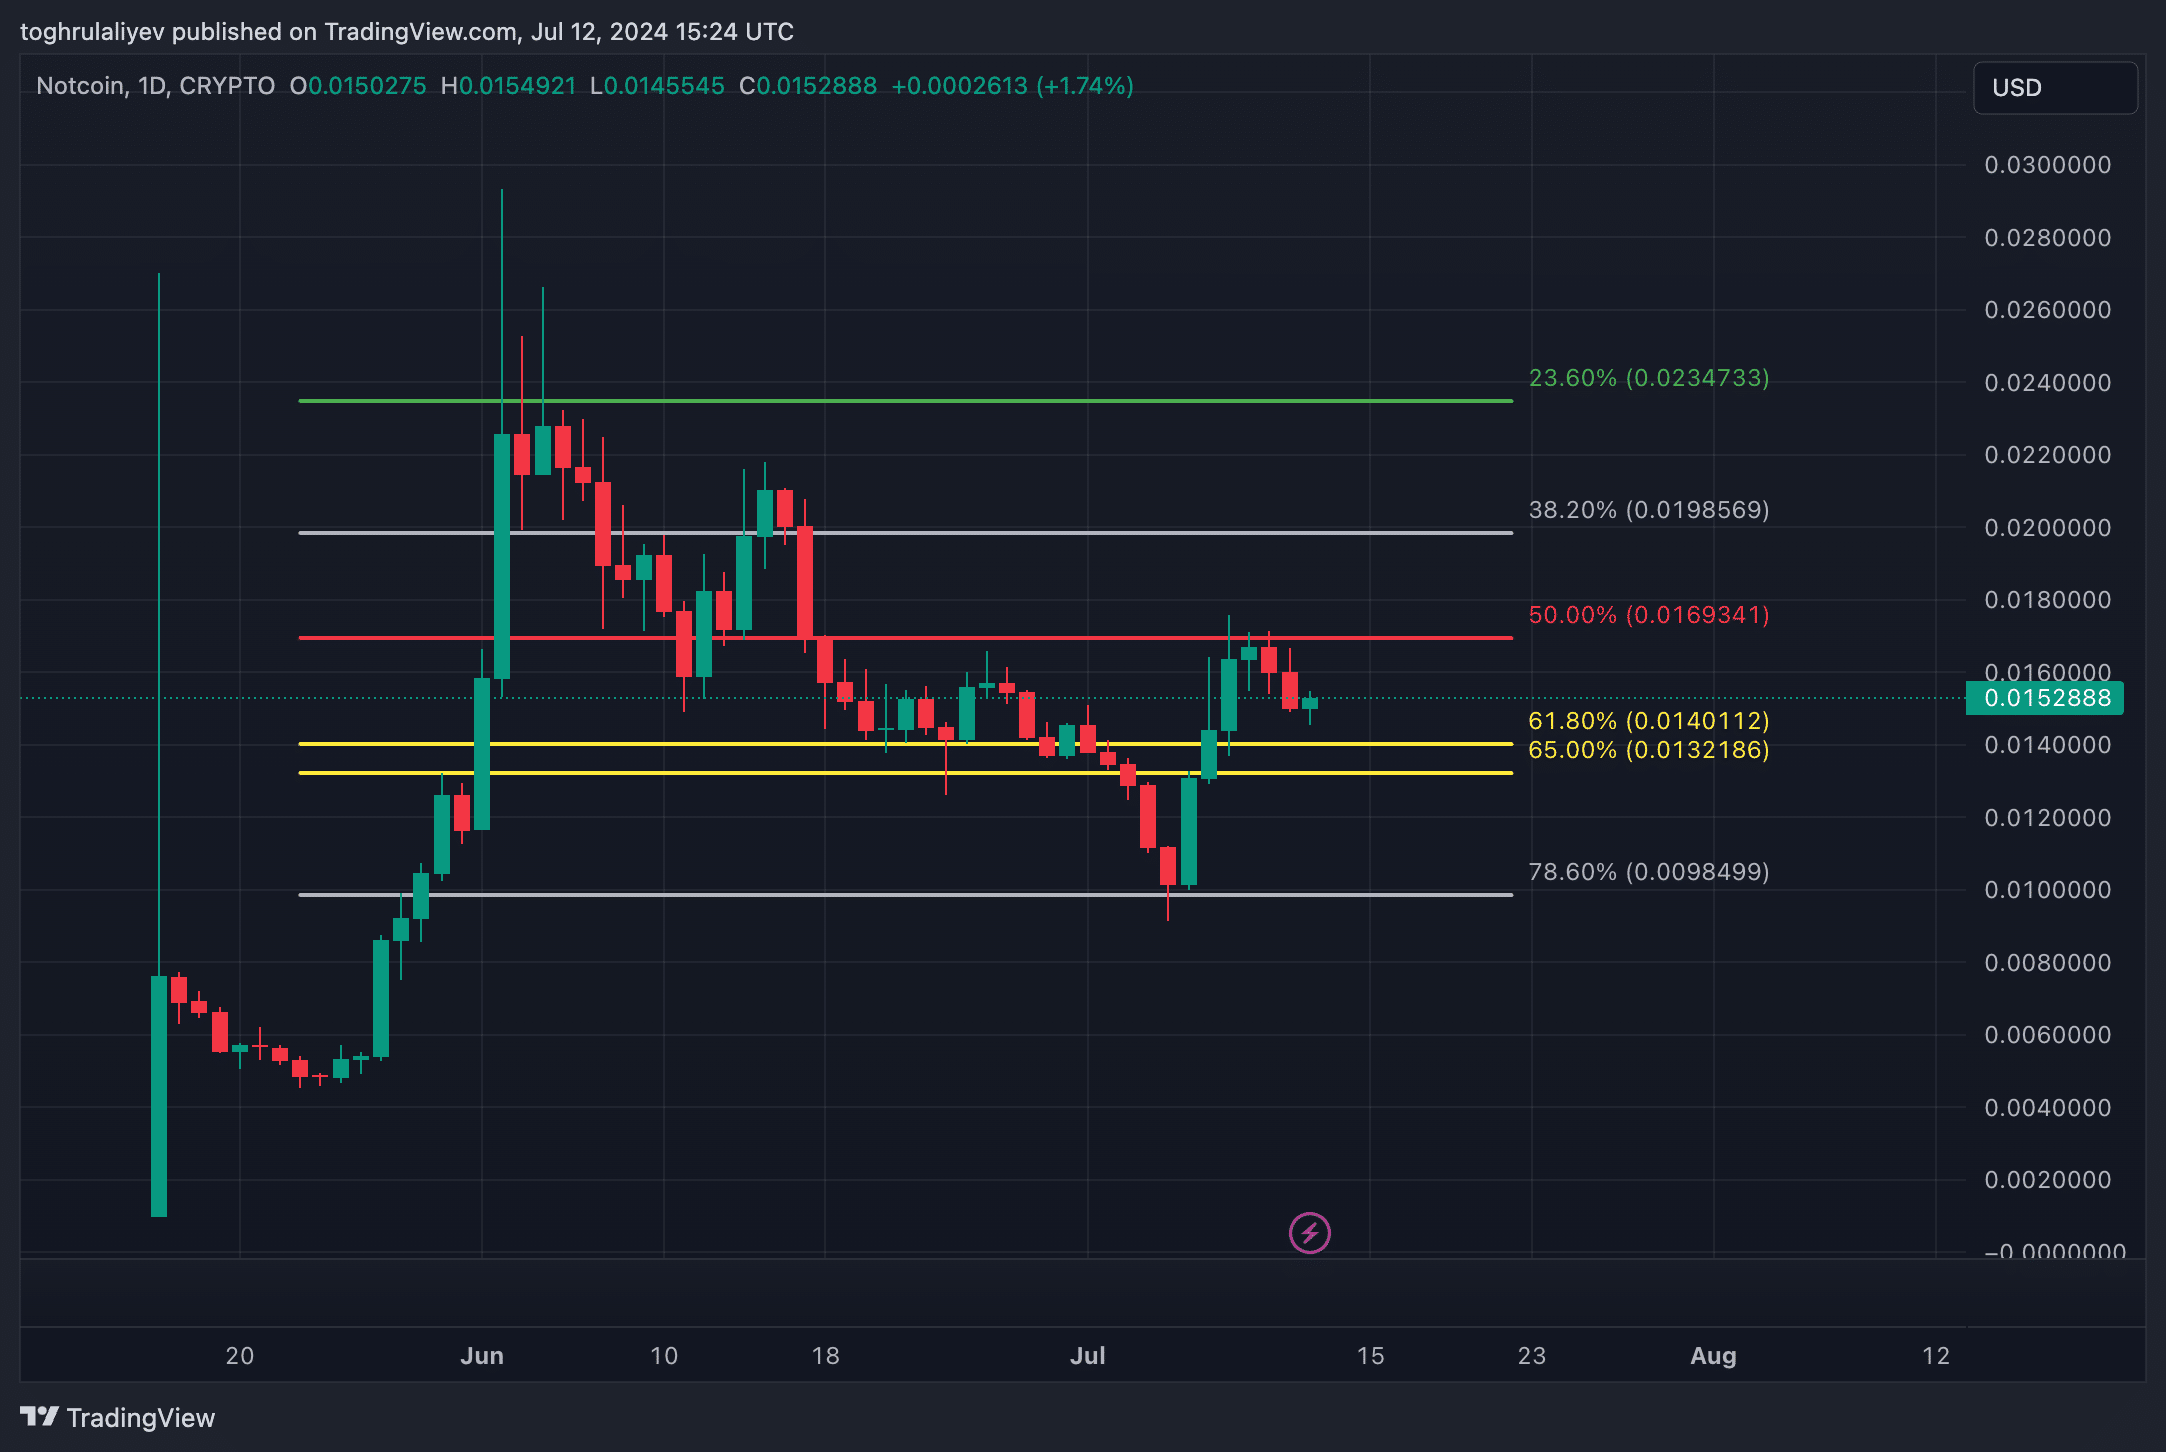This screenshot has width=2166, height=1452.
Task: Select the 23.60% (0.0234733) Fibonacci label
Action: click(1649, 378)
